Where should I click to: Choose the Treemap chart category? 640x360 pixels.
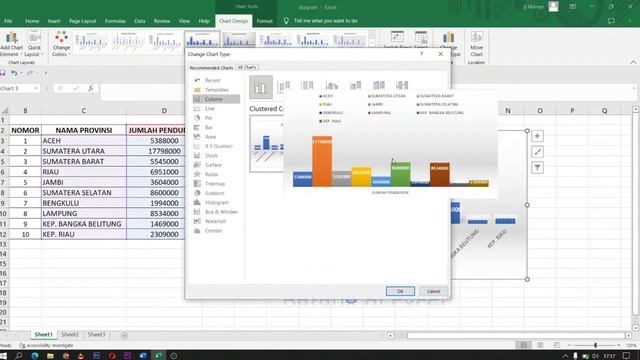point(215,184)
